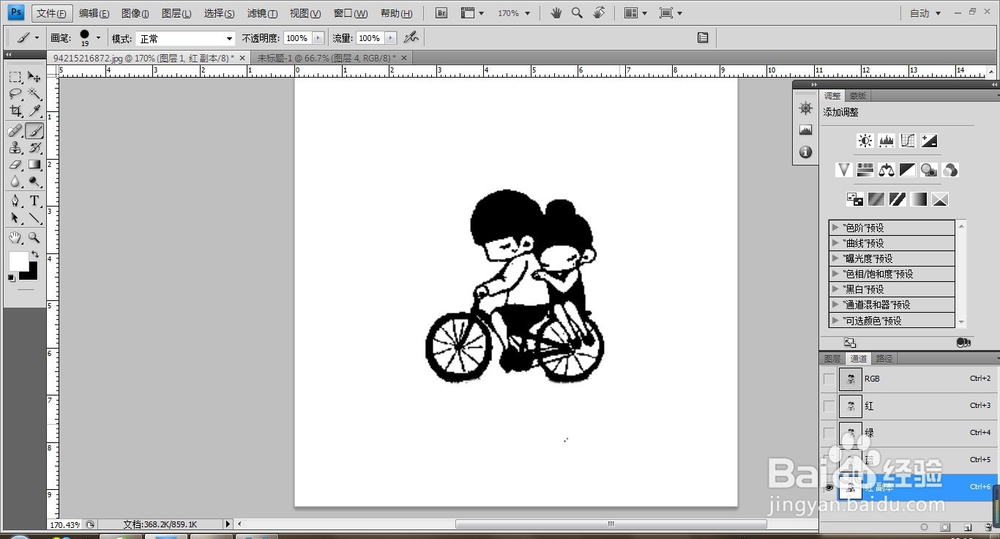This screenshot has height=539, width=1000.
Task: Select the Brush tool in the toolbox
Action: tap(34, 131)
